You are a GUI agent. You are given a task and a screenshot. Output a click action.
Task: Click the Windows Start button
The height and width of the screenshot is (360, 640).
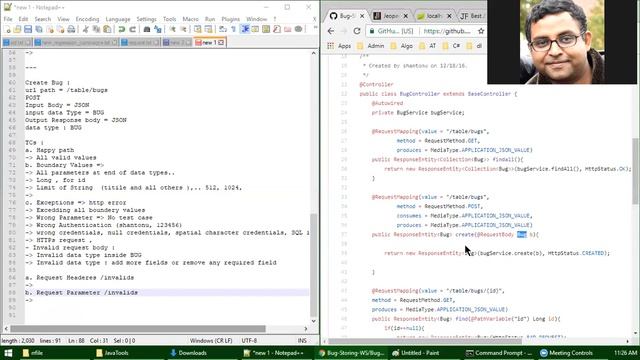(8, 353)
